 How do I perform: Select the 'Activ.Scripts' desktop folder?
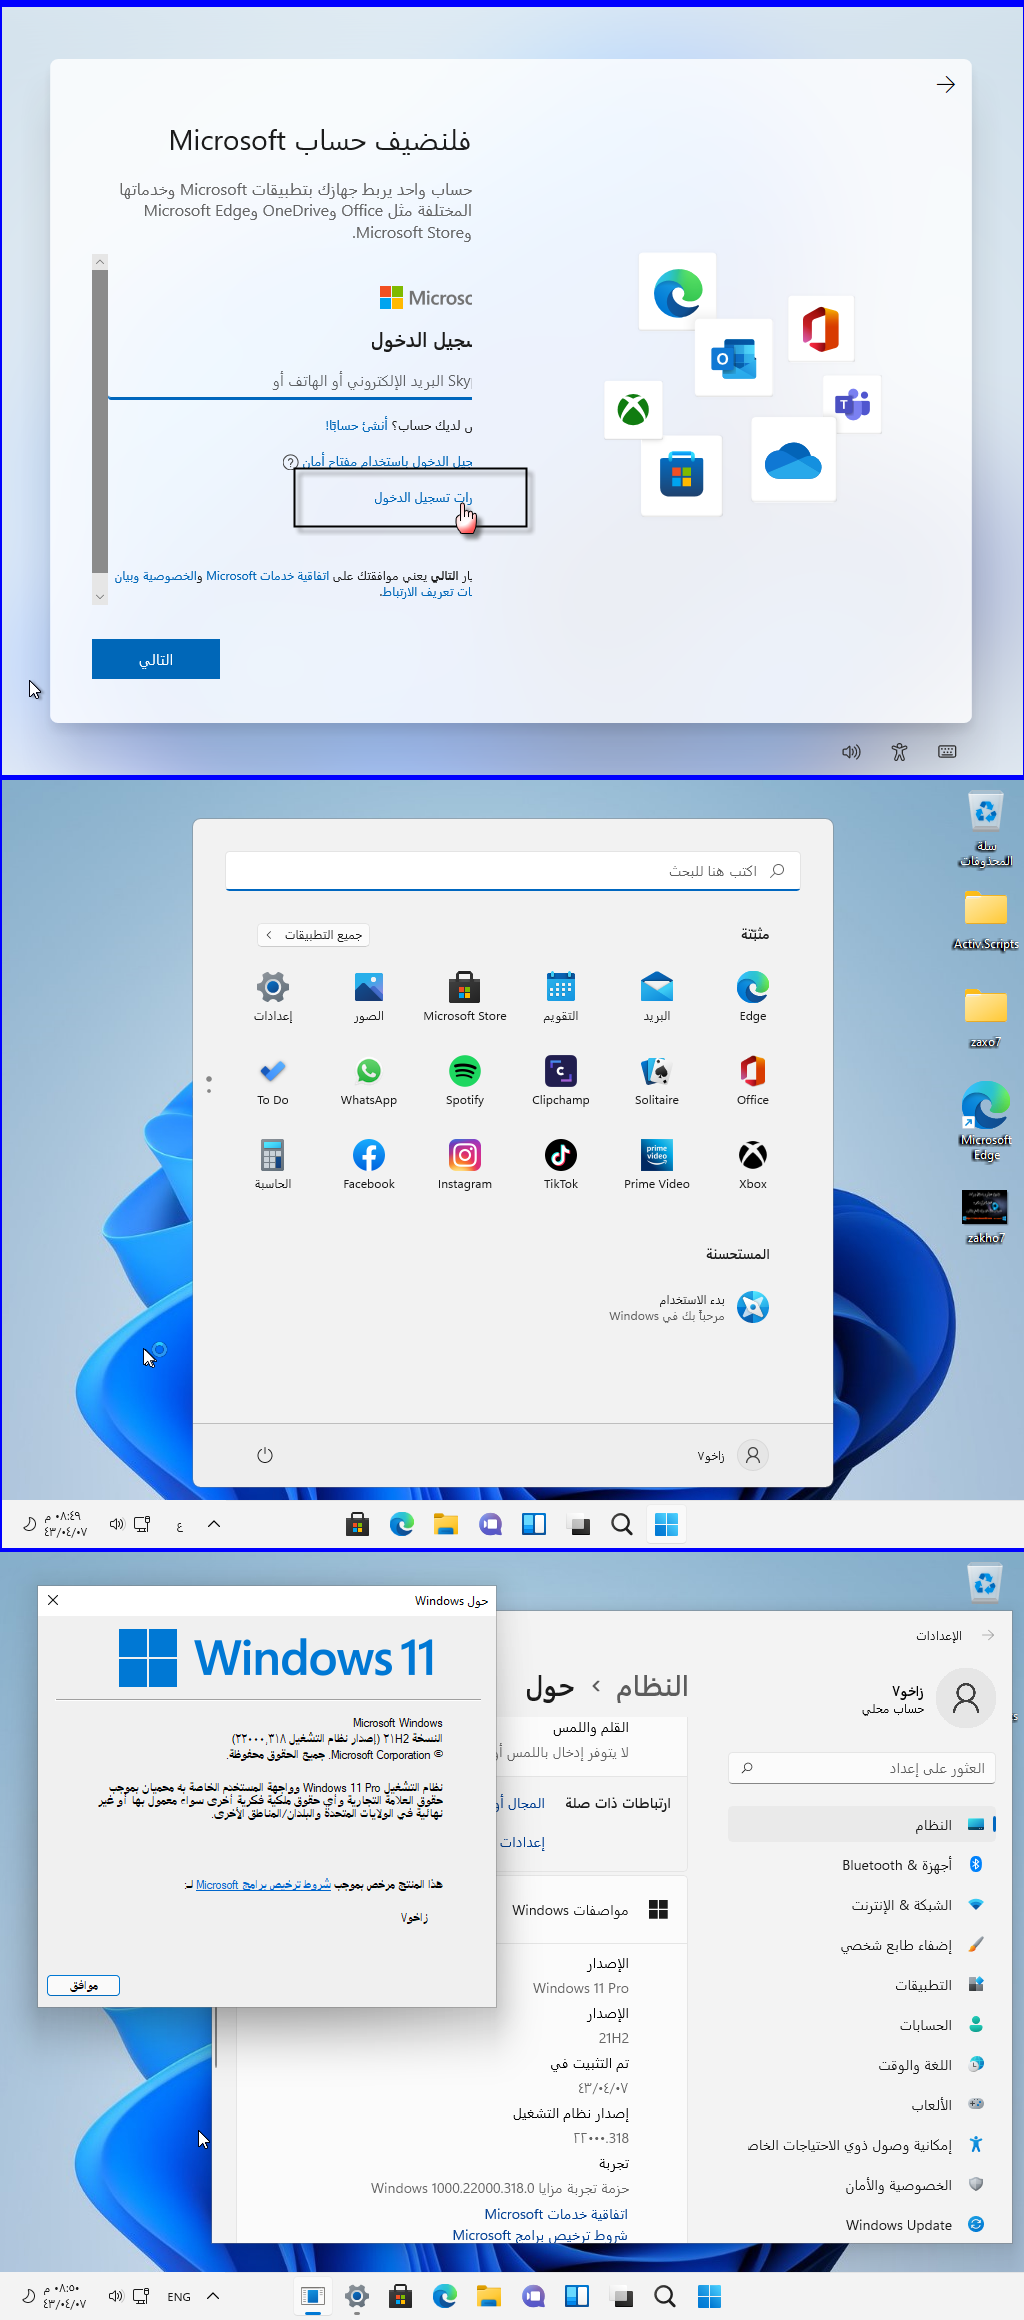[x=986, y=920]
